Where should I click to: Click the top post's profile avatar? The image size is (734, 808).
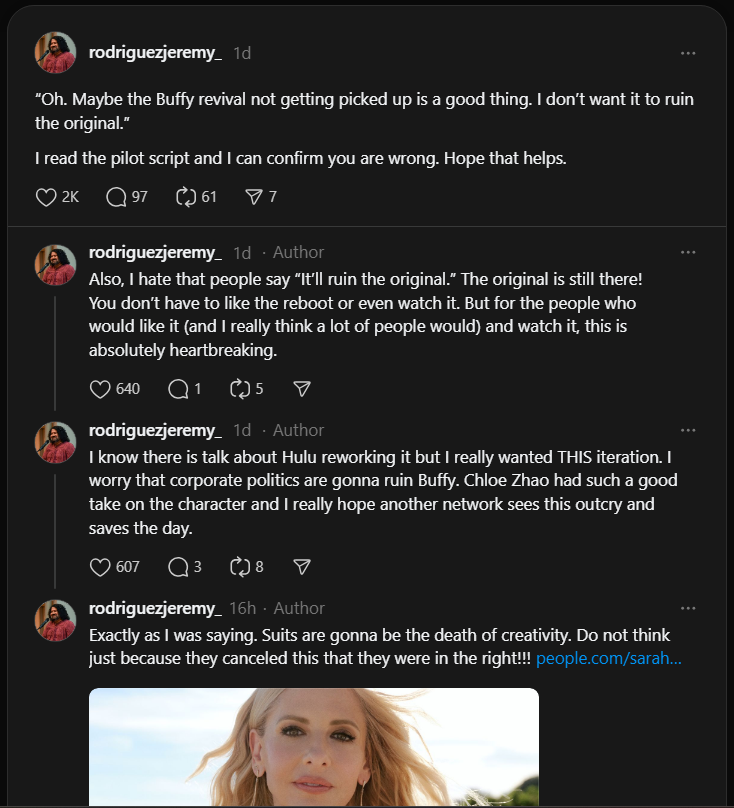[x=56, y=53]
